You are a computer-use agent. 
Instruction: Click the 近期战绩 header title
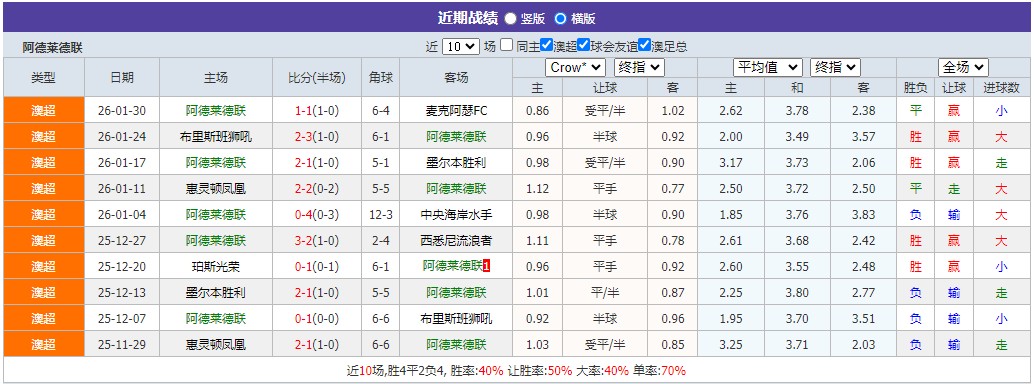point(468,18)
